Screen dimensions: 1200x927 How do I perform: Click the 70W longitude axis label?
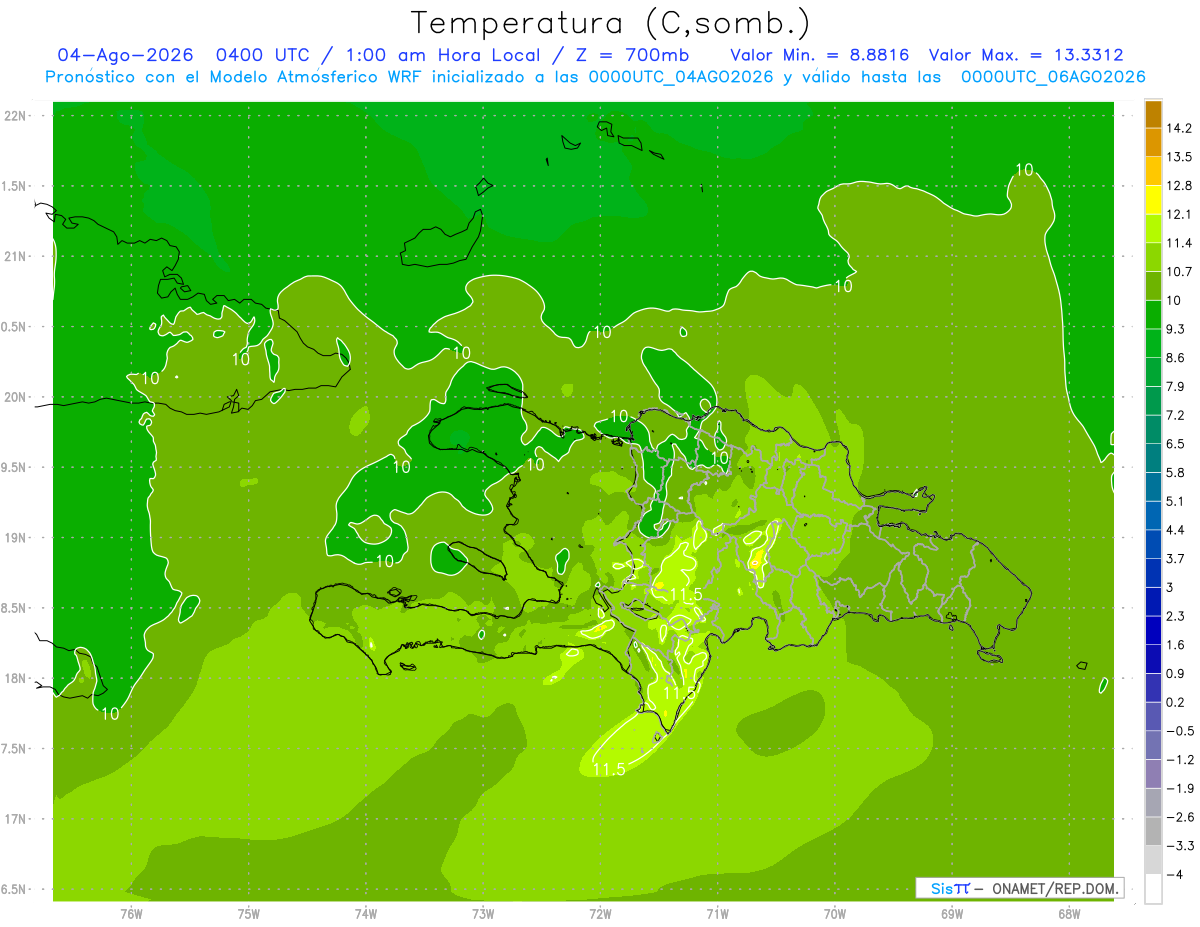(835, 913)
